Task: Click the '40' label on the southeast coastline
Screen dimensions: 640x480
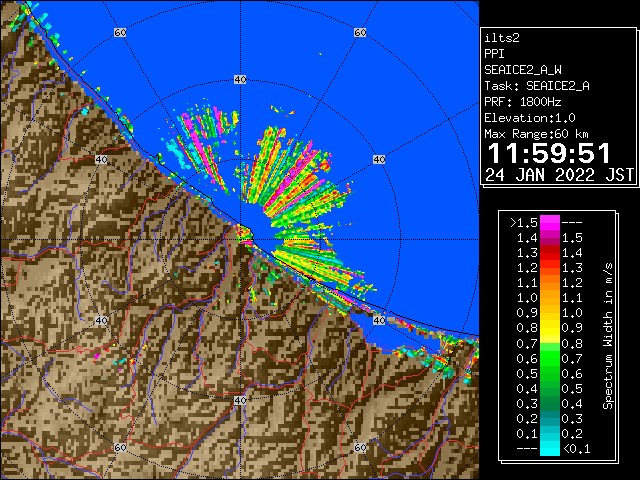Action: [x=379, y=320]
